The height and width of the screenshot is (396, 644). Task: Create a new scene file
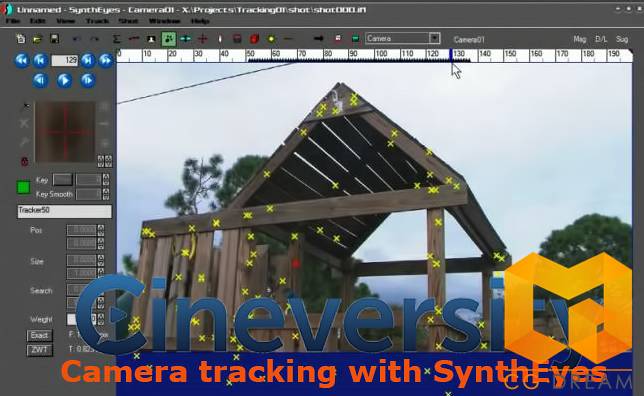click(21, 39)
